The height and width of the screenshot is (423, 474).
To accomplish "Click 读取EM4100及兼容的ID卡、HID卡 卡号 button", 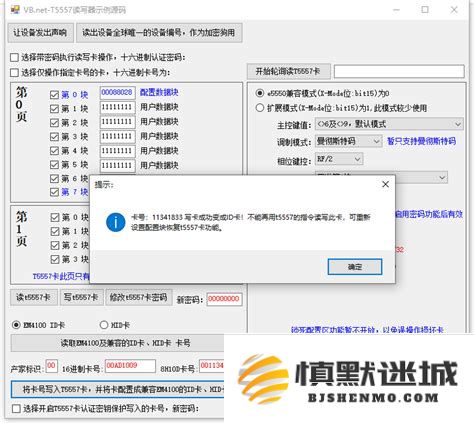I will pos(117,343).
